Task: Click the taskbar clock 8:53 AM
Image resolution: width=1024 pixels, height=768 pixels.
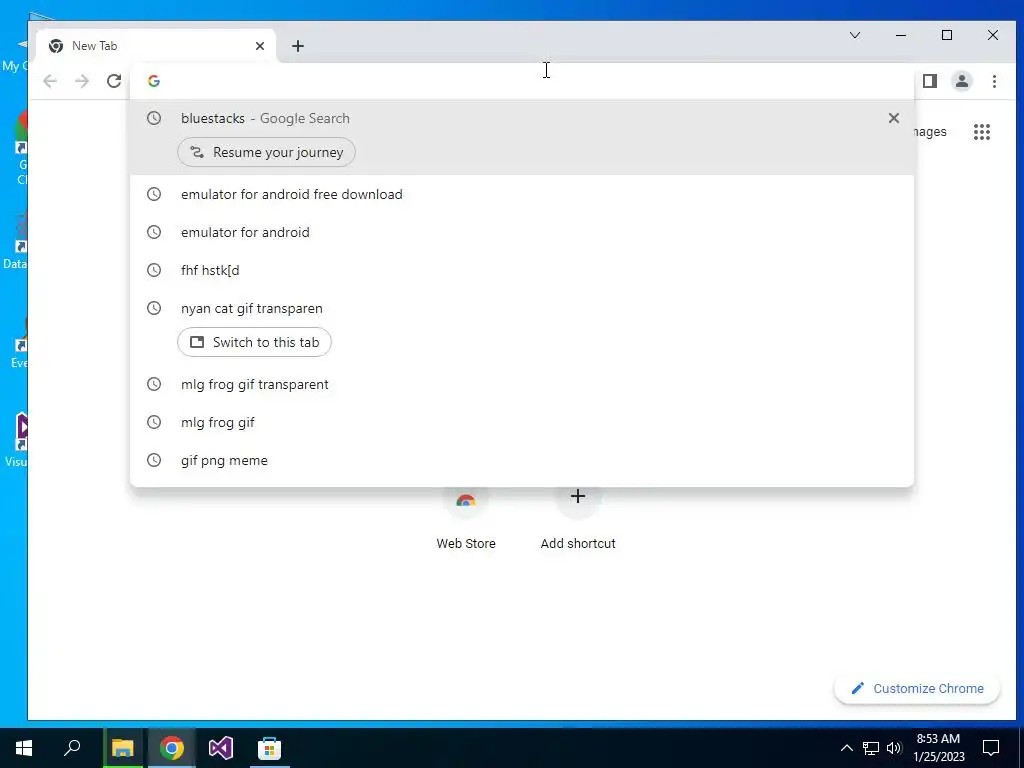Action: click(938, 748)
